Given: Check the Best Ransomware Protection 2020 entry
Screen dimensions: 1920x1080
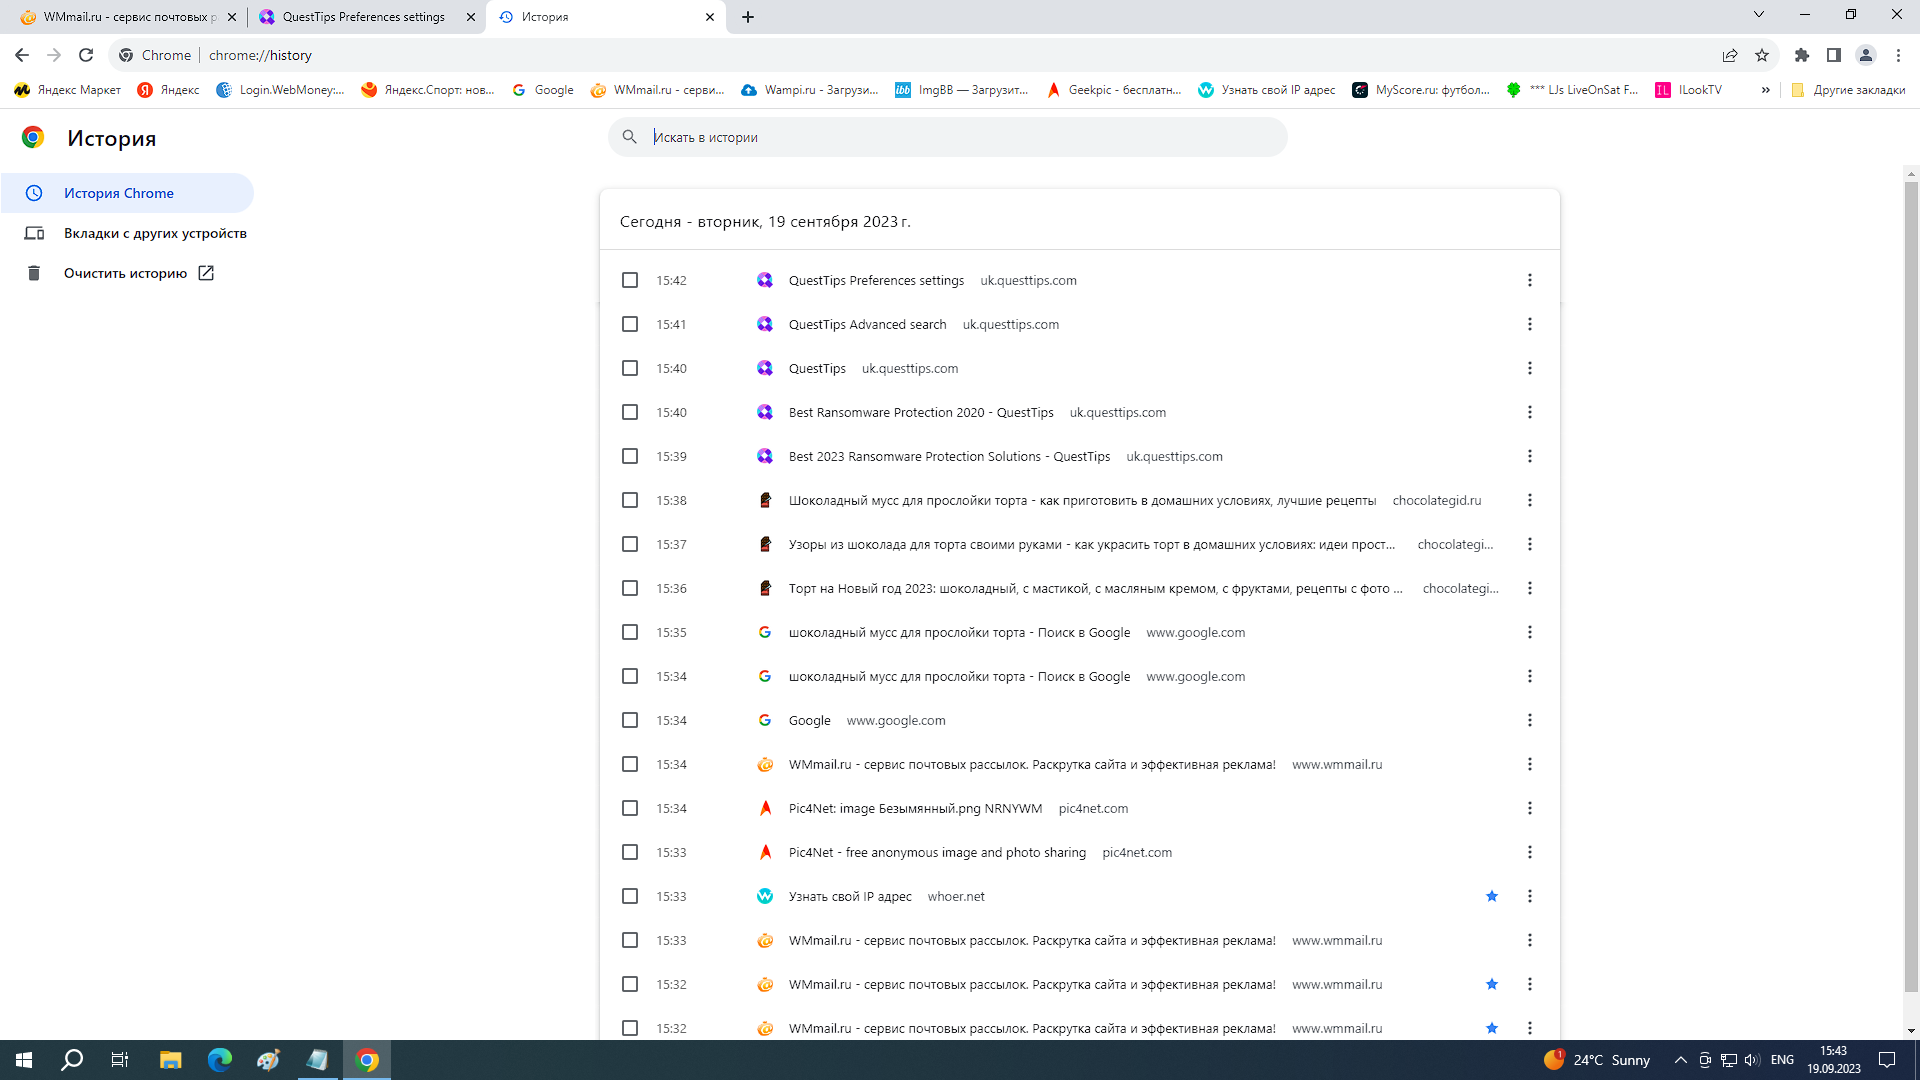Looking at the screenshot, I should click(x=630, y=412).
